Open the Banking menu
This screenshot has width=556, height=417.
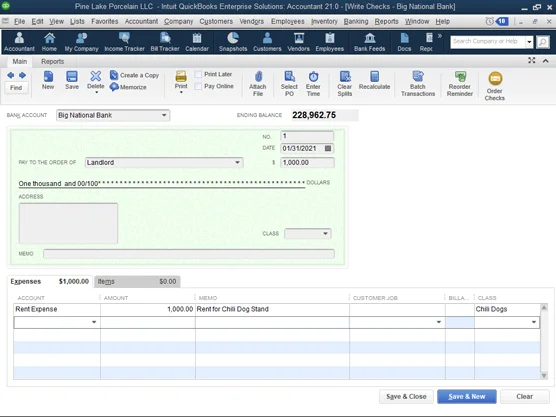[x=356, y=21]
